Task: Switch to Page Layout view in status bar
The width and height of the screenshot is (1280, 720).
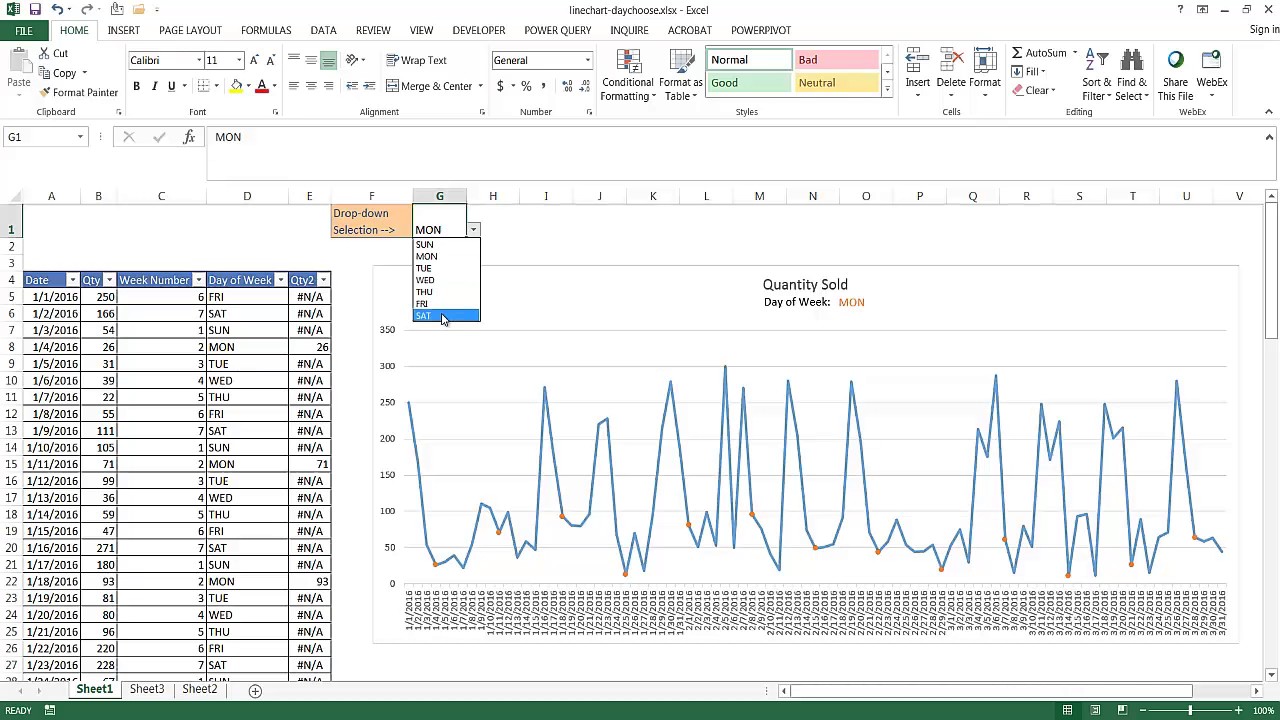Action: [1095, 710]
